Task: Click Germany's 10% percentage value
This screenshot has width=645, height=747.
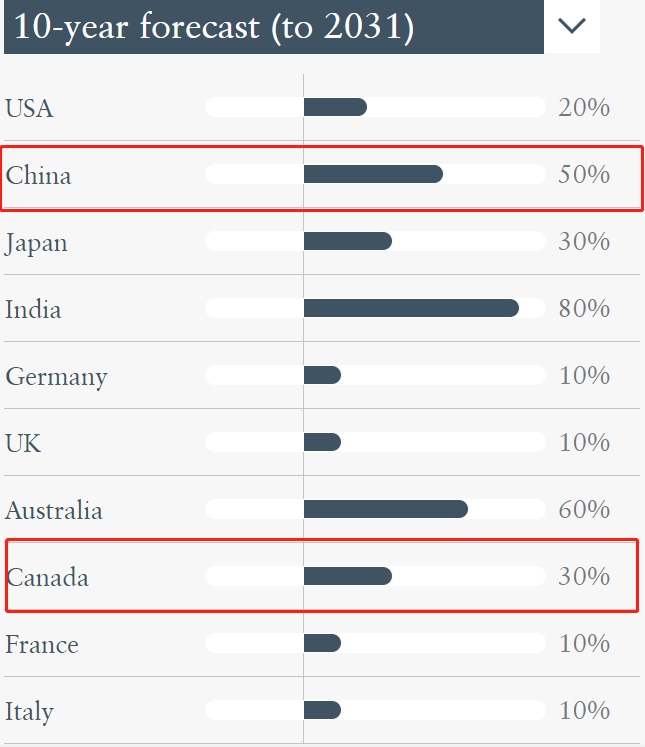Action: 584,376
